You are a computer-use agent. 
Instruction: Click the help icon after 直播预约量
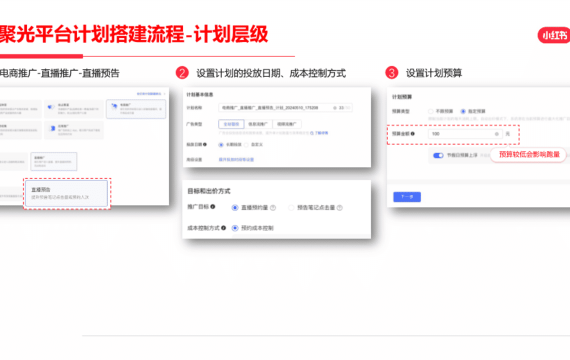click(x=273, y=208)
